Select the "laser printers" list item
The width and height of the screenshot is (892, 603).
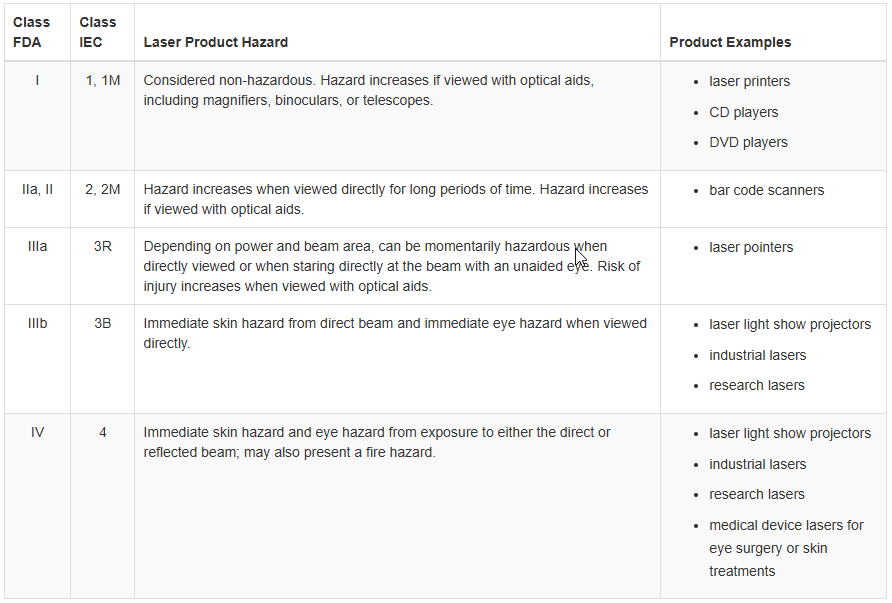pyautogui.click(x=749, y=81)
